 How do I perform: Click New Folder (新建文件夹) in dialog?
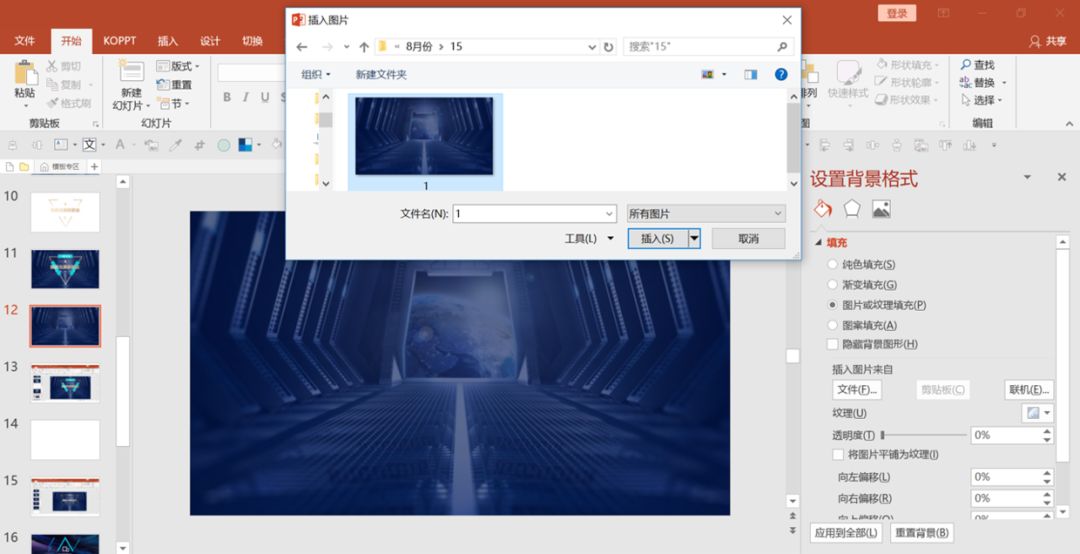[381, 74]
